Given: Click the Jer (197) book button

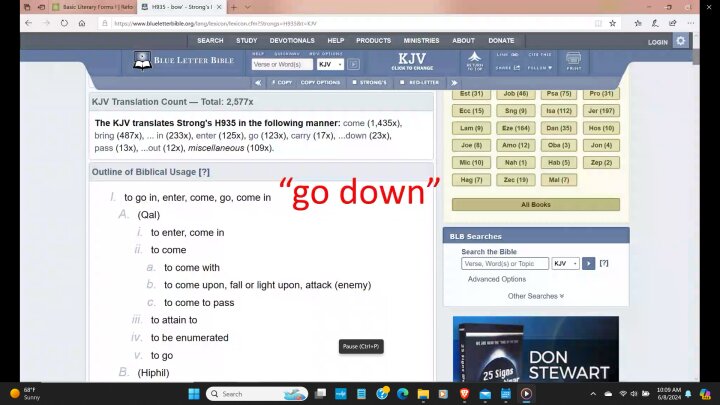Looking at the screenshot, I should tap(601, 111).
